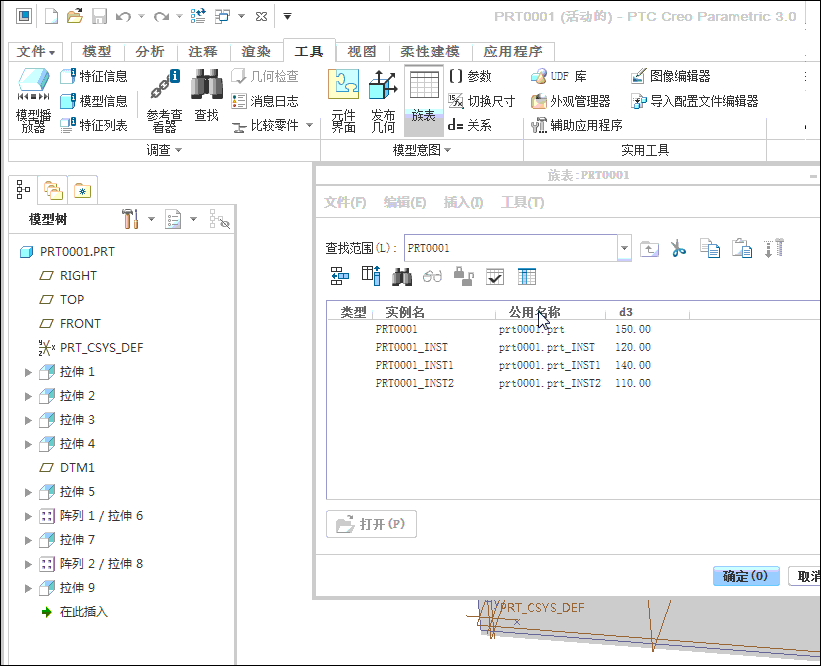This screenshot has width=821, height=666.
Task: Close the current window with the X-box icon
Action: (x=261, y=16)
